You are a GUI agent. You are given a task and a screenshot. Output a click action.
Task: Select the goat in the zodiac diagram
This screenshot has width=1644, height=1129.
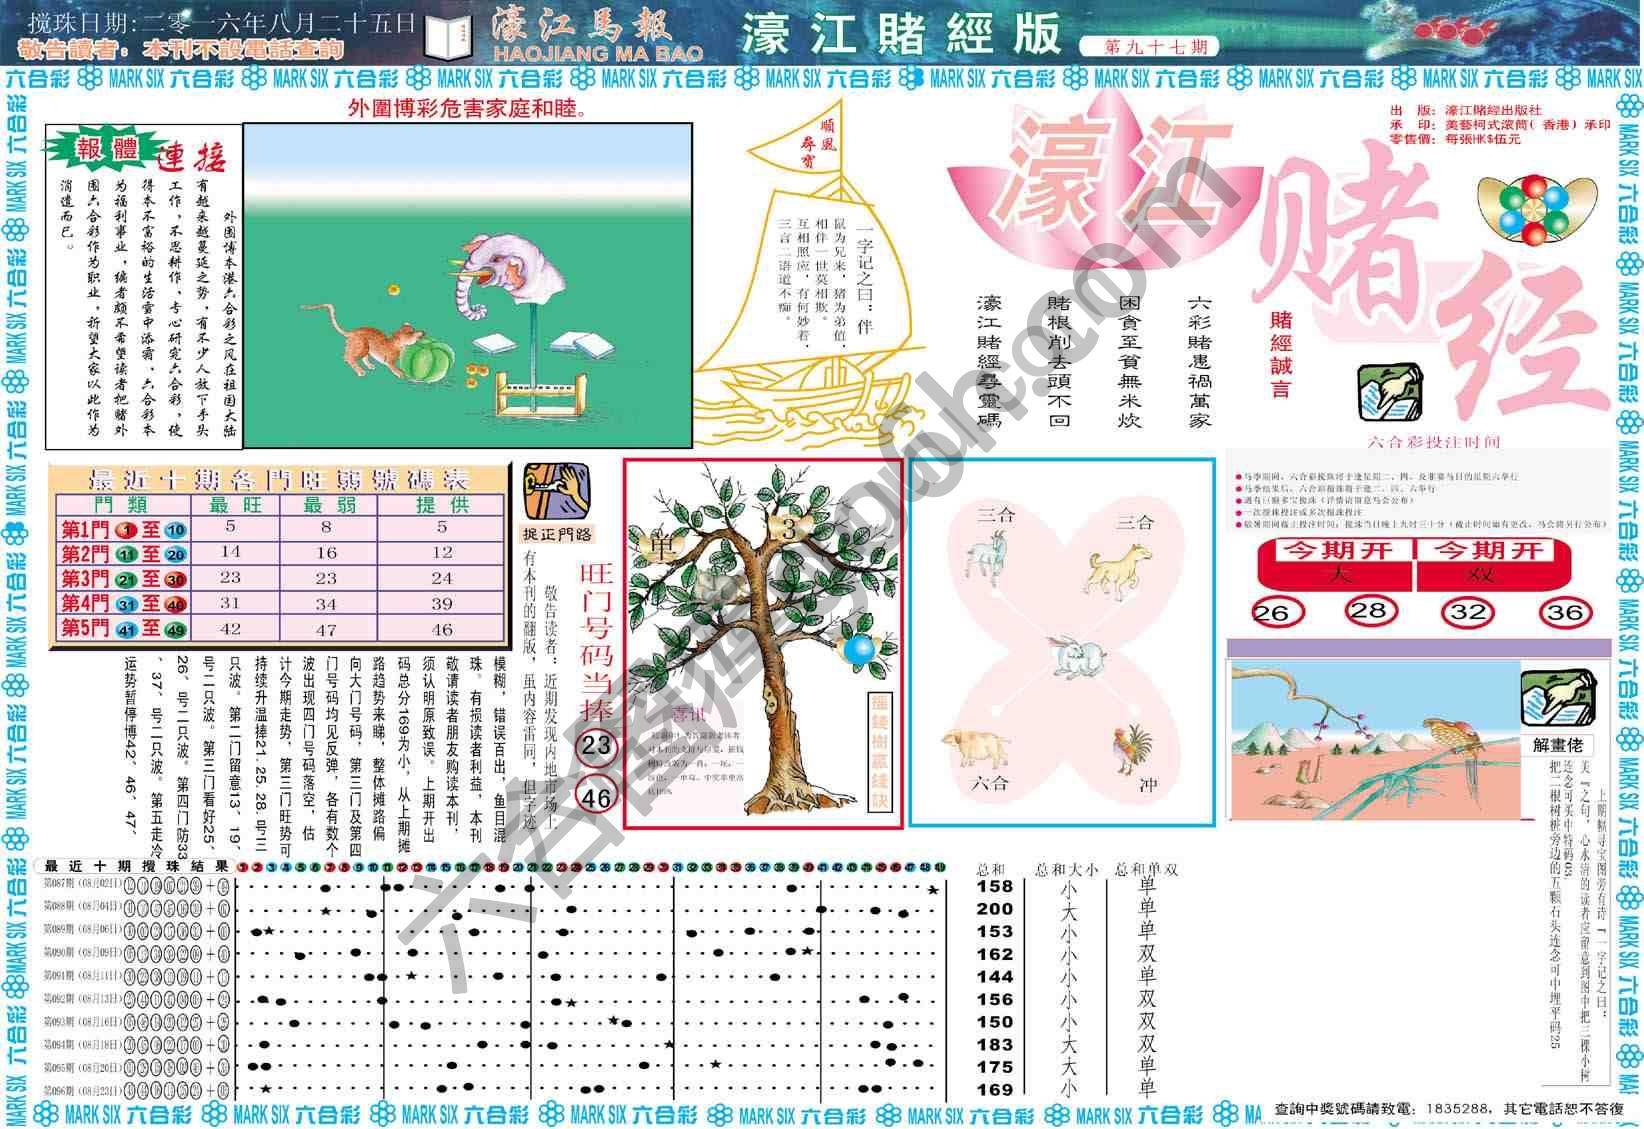pos(986,553)
